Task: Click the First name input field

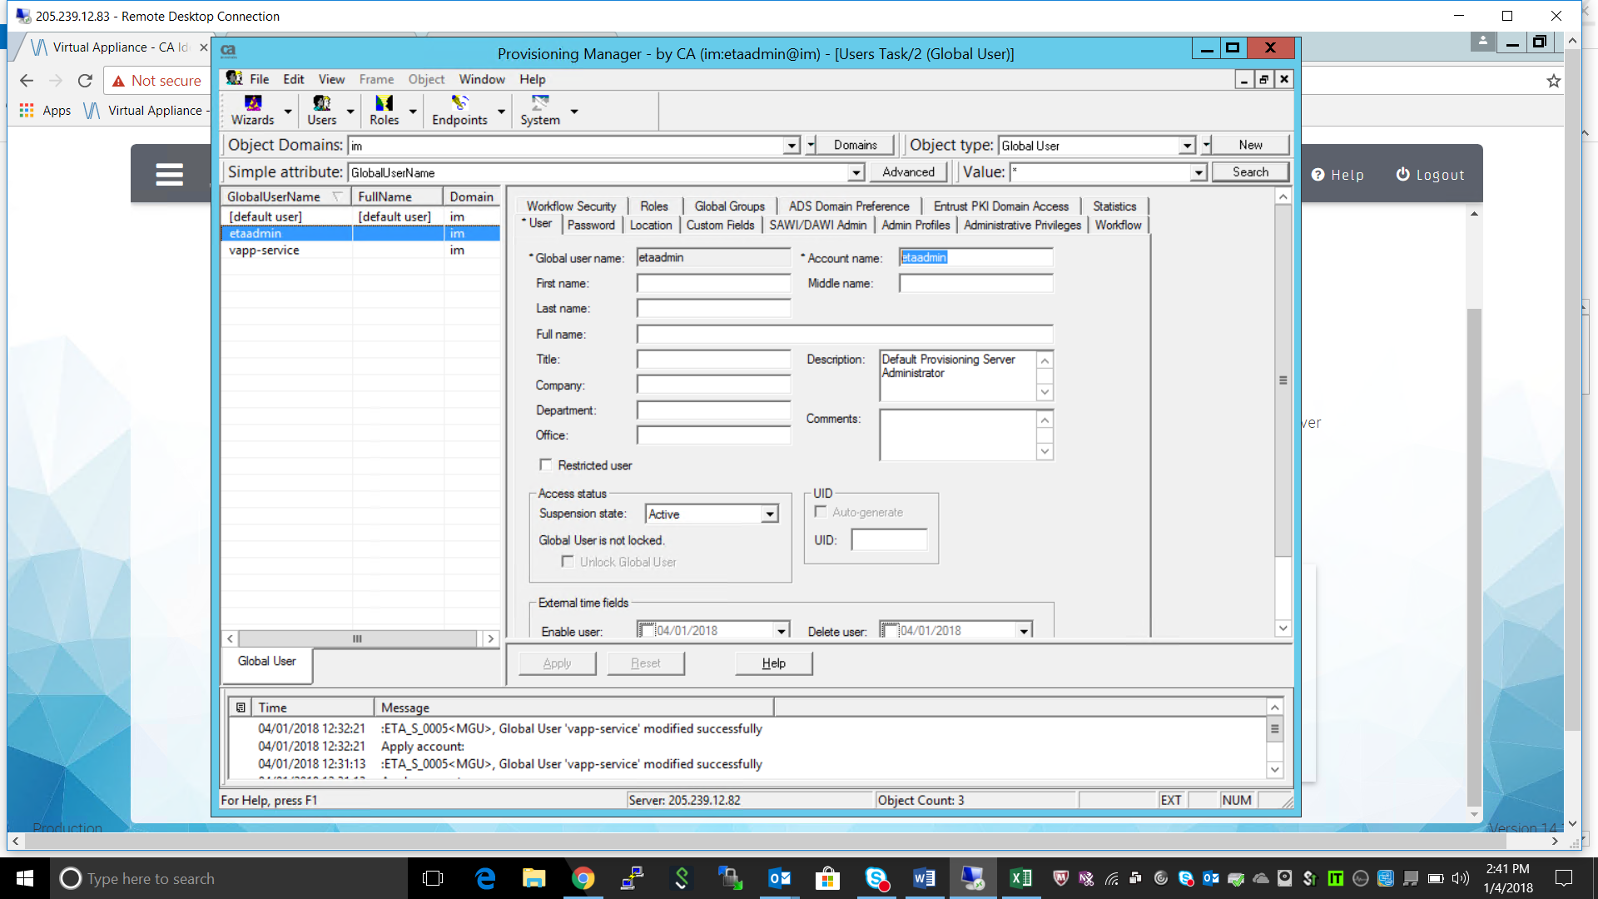Action: pos(713,284)
